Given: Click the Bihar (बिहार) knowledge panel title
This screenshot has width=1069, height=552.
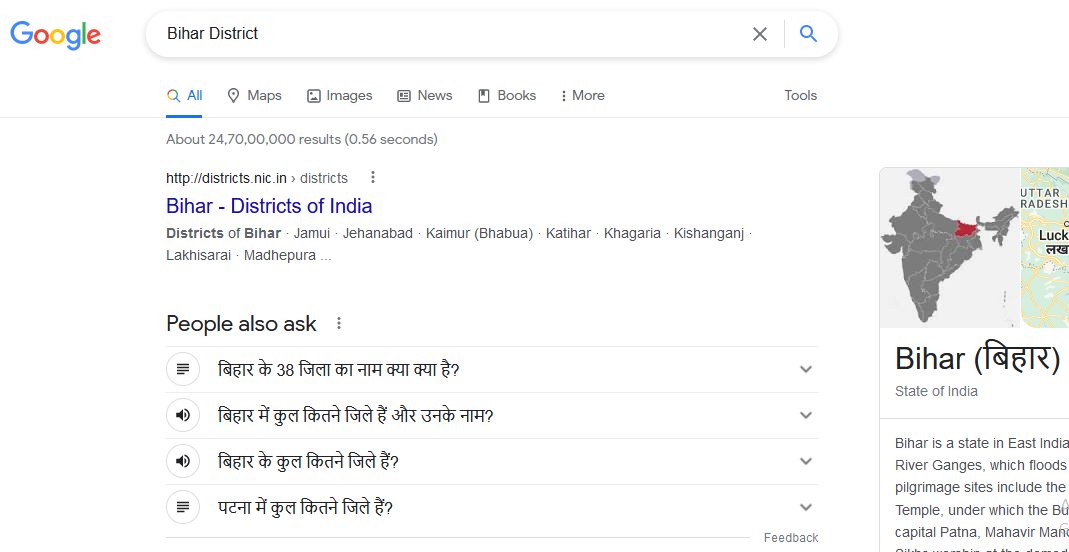Looking at the screenshot, I should (x=978, y=358).
